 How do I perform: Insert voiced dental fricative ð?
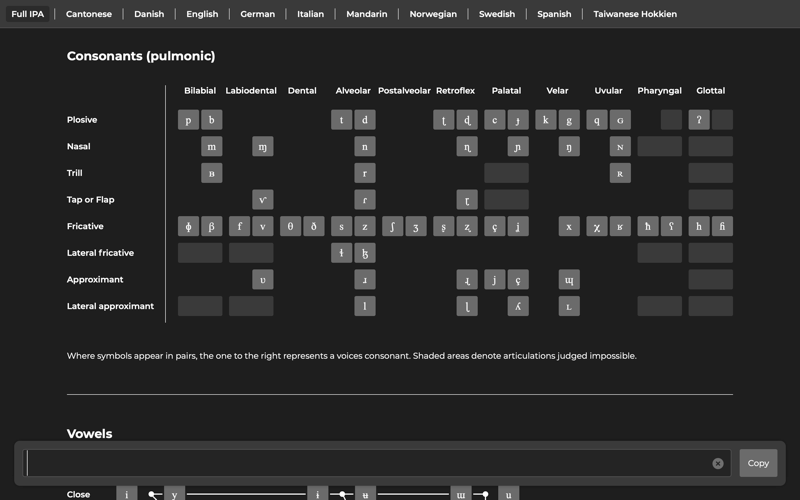click(314, 226)
